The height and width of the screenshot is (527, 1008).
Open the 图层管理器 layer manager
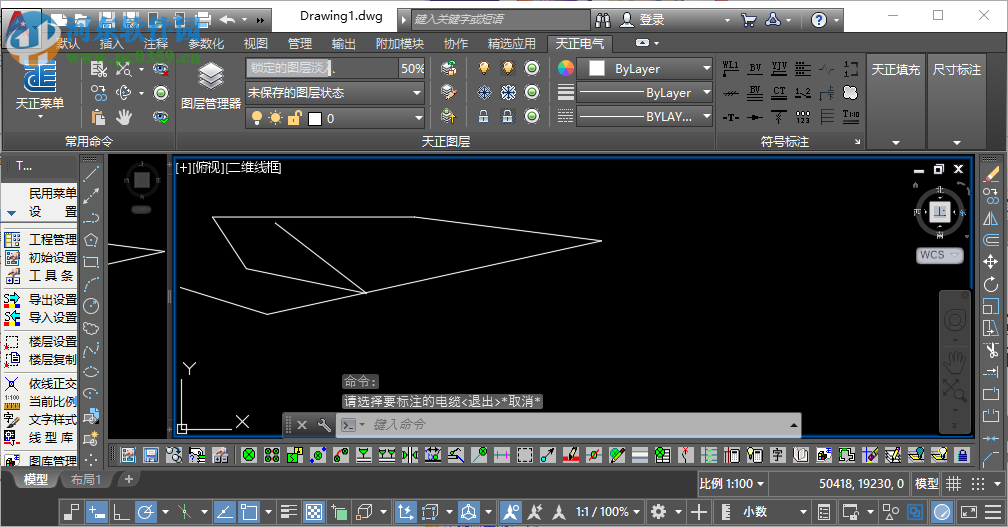pos(210,86)
